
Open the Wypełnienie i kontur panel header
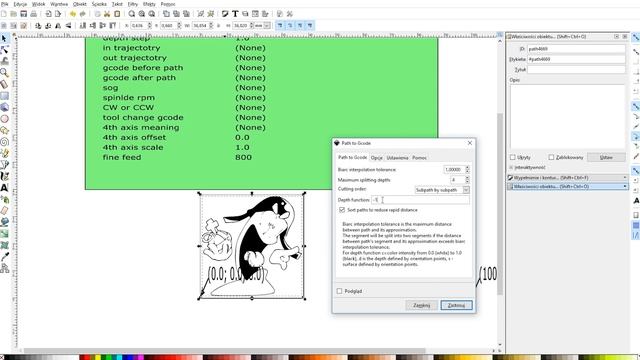coord(567,178)
